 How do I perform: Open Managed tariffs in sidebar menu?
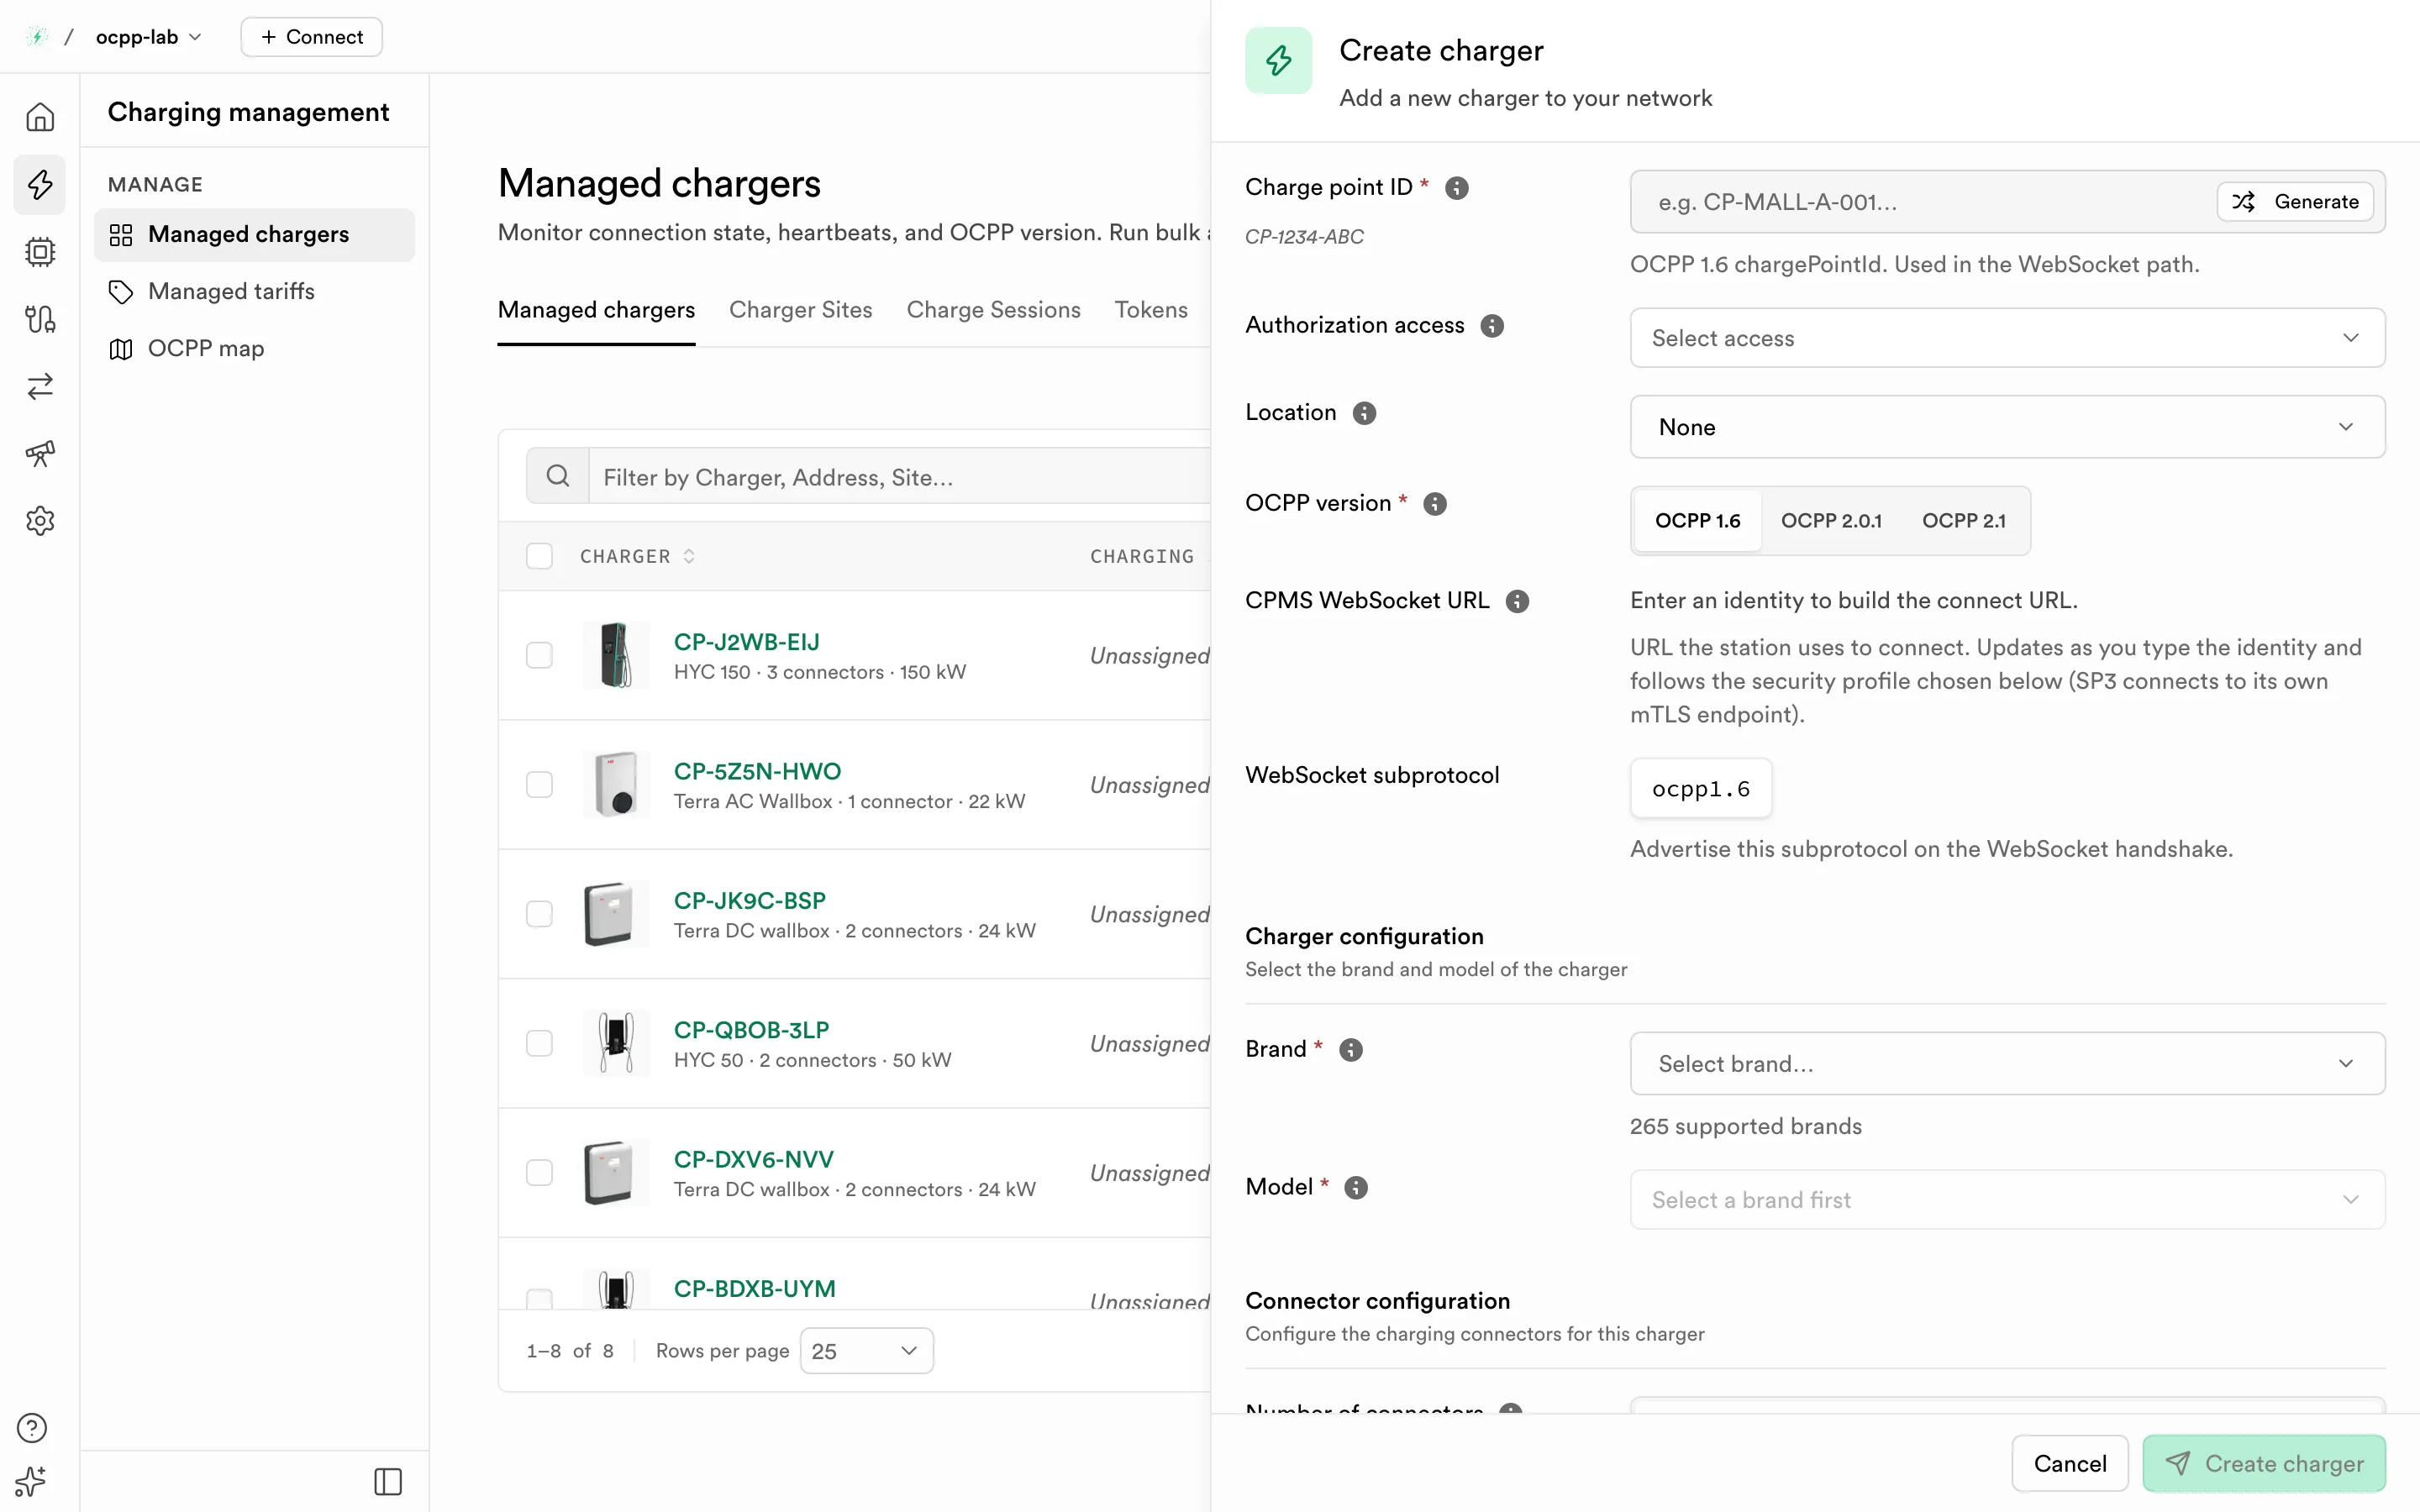point(254,292)
